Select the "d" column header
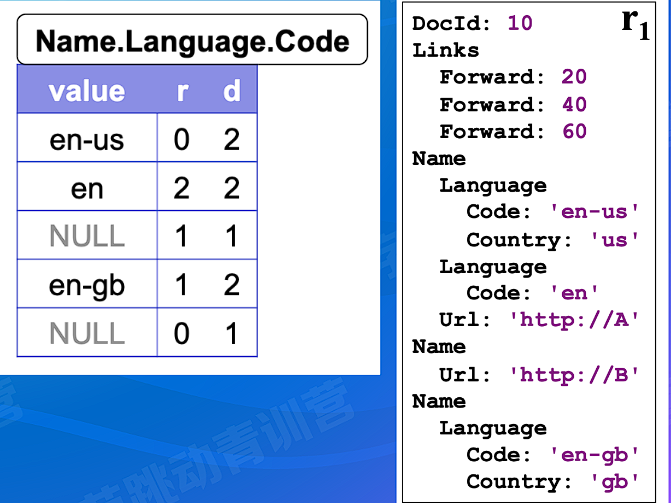 click(232, 91)
